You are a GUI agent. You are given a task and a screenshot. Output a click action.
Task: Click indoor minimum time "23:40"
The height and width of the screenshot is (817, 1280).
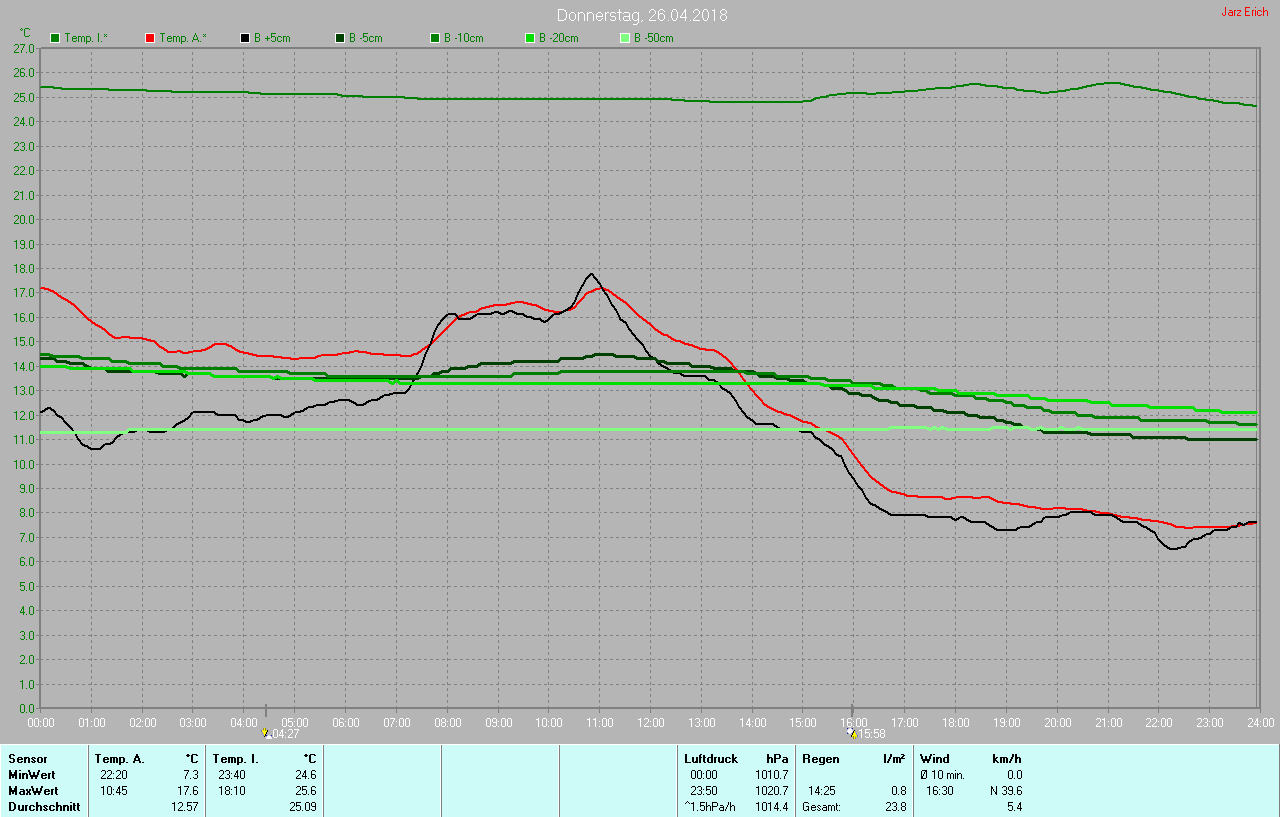click(x=232, y=775)
